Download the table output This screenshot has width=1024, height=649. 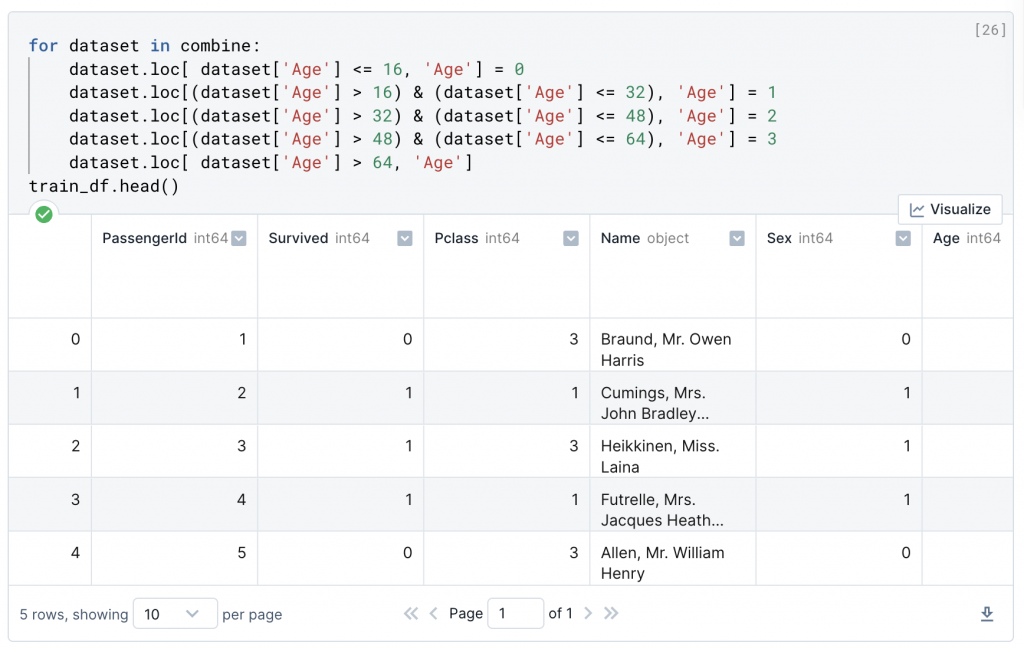[x=987, y=614]
